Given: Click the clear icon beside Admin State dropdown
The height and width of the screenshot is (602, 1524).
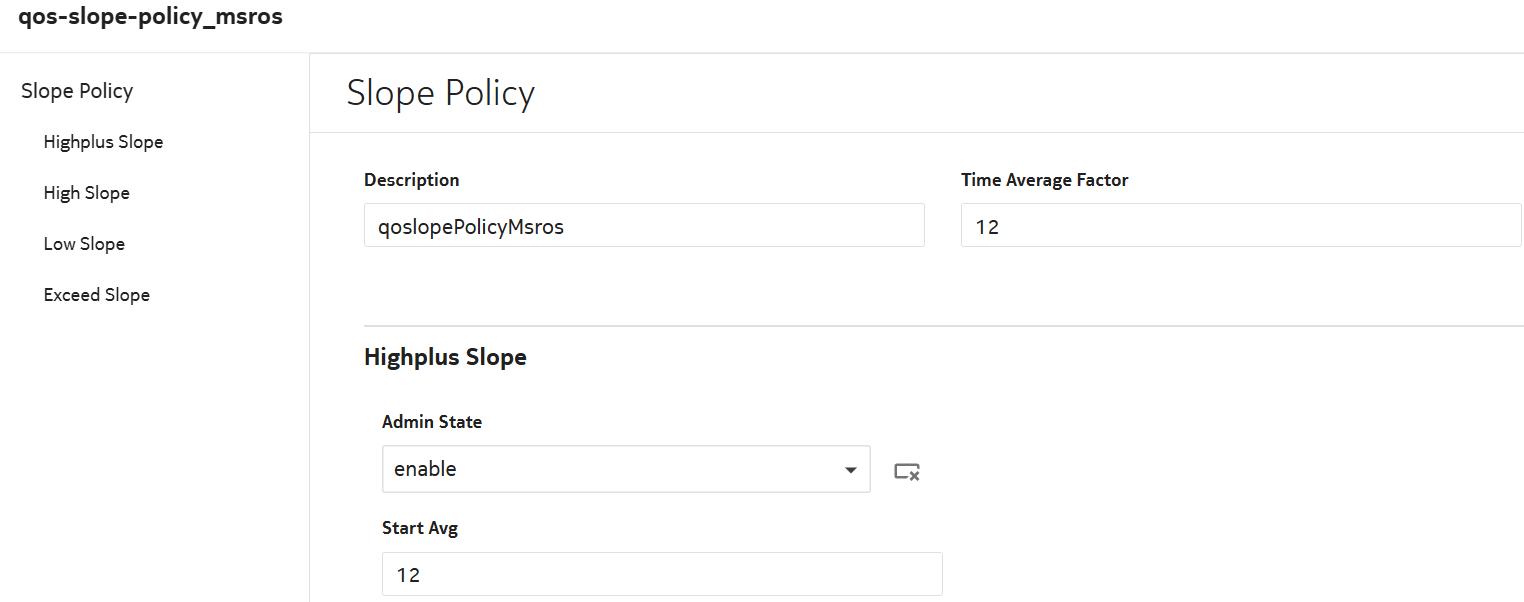Looking at the screenshot, I should point(906,471).
